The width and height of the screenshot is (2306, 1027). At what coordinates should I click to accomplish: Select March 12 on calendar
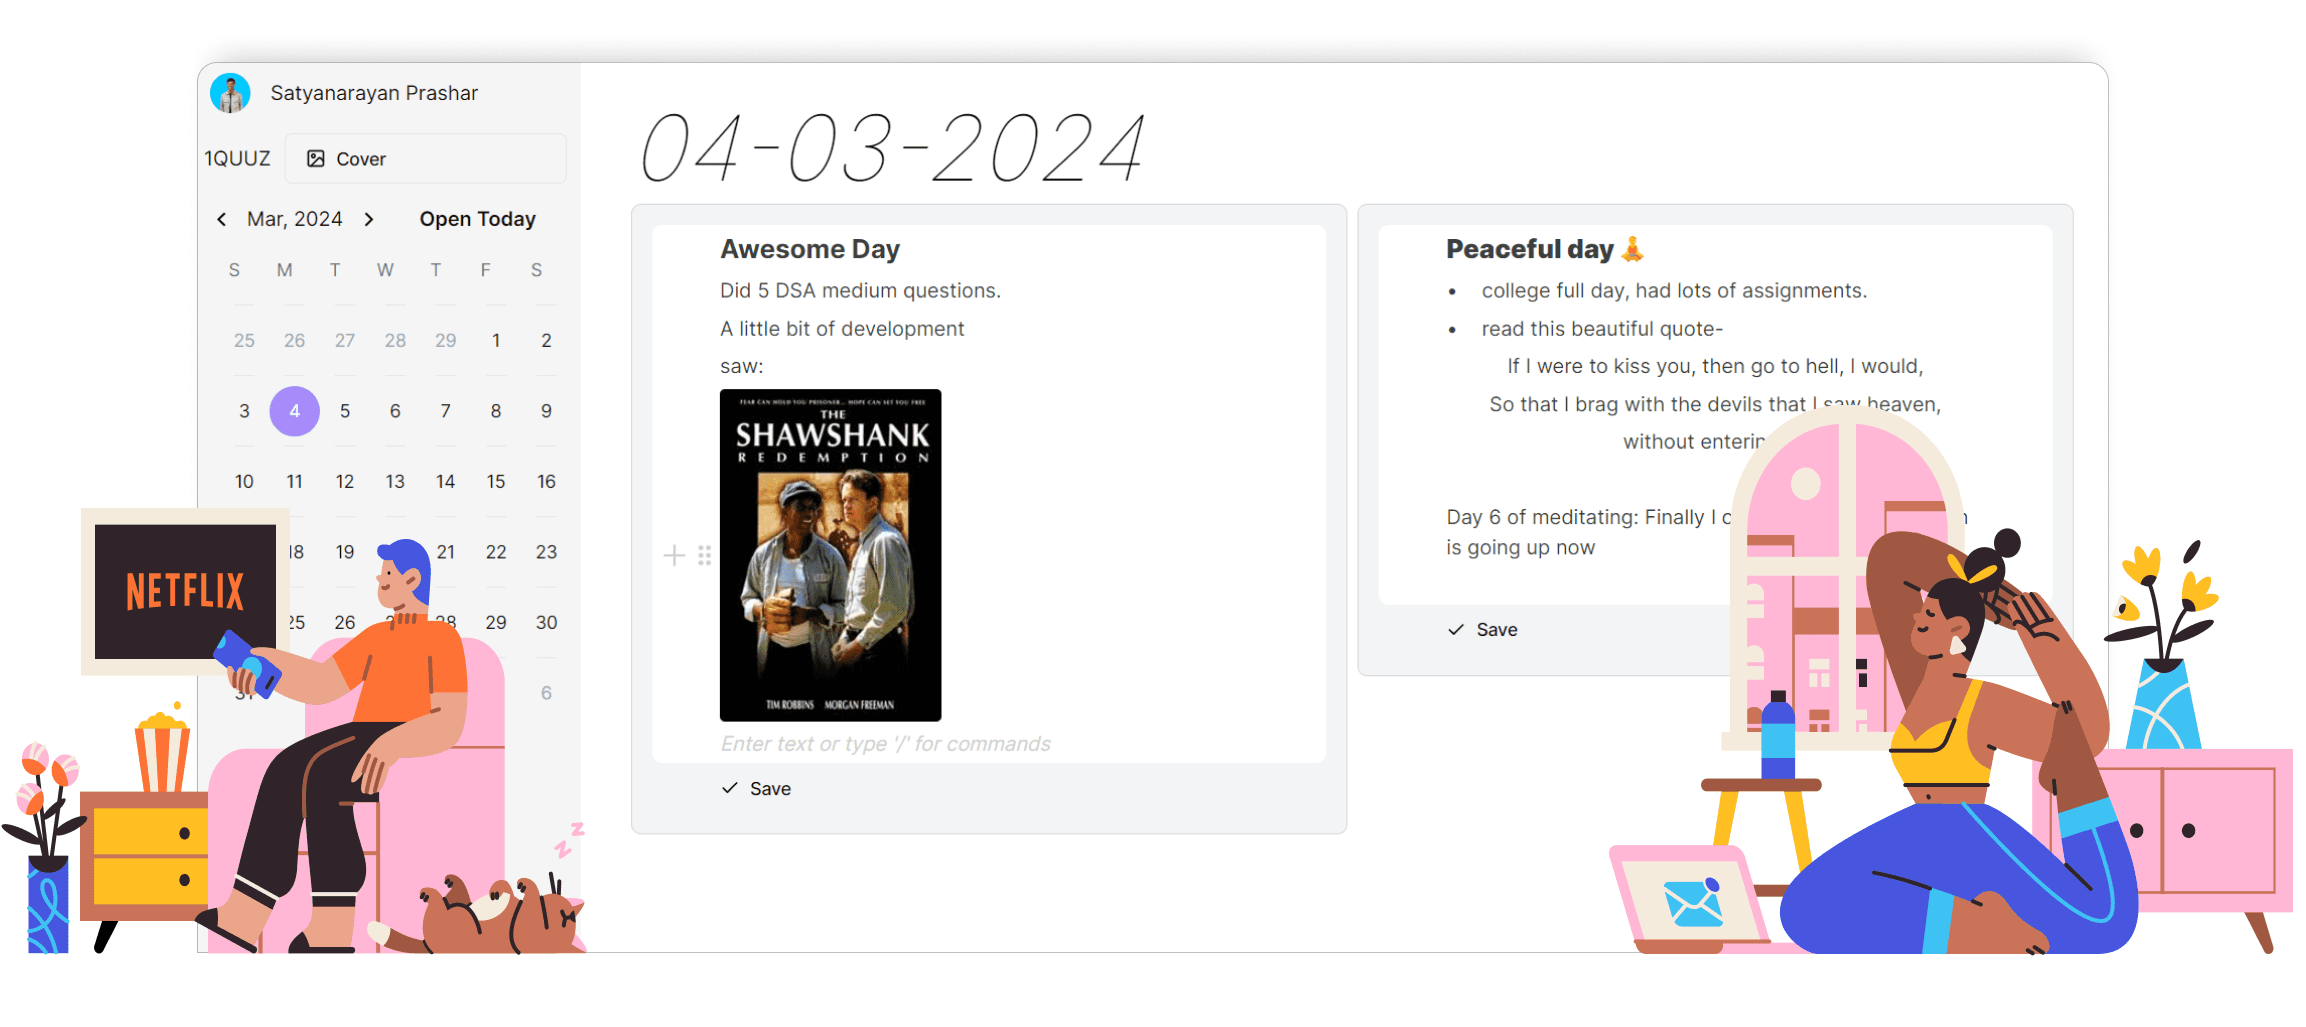click(x=345, y=482)
